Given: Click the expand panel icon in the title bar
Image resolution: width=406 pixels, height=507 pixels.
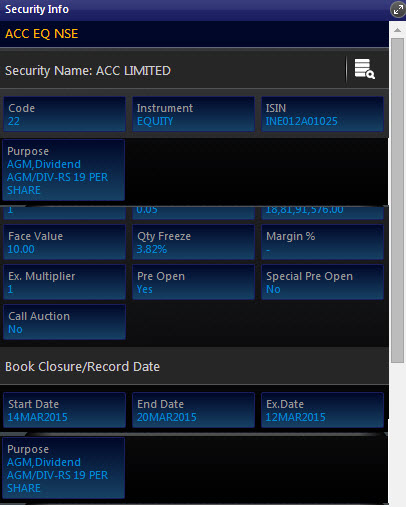Looking at the screenshot, I should point(398,10).
